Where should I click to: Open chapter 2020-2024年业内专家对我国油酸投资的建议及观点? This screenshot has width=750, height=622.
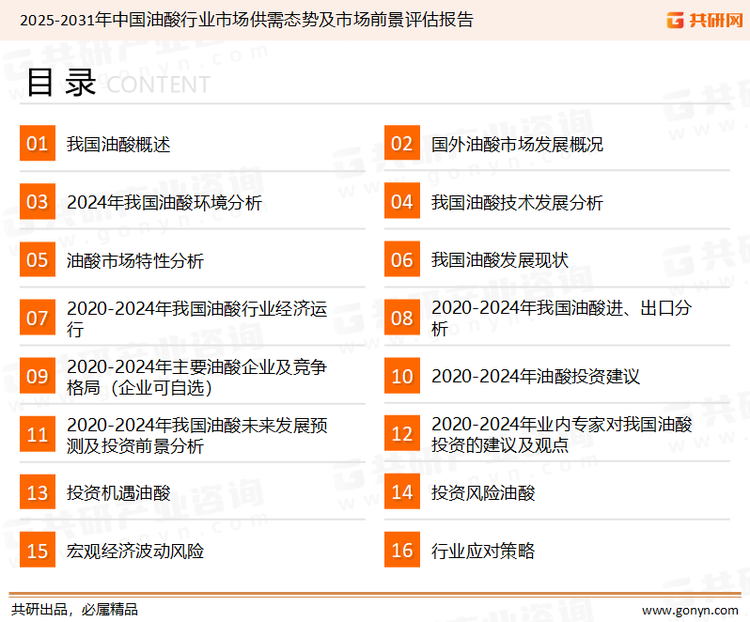click(562, 434)
